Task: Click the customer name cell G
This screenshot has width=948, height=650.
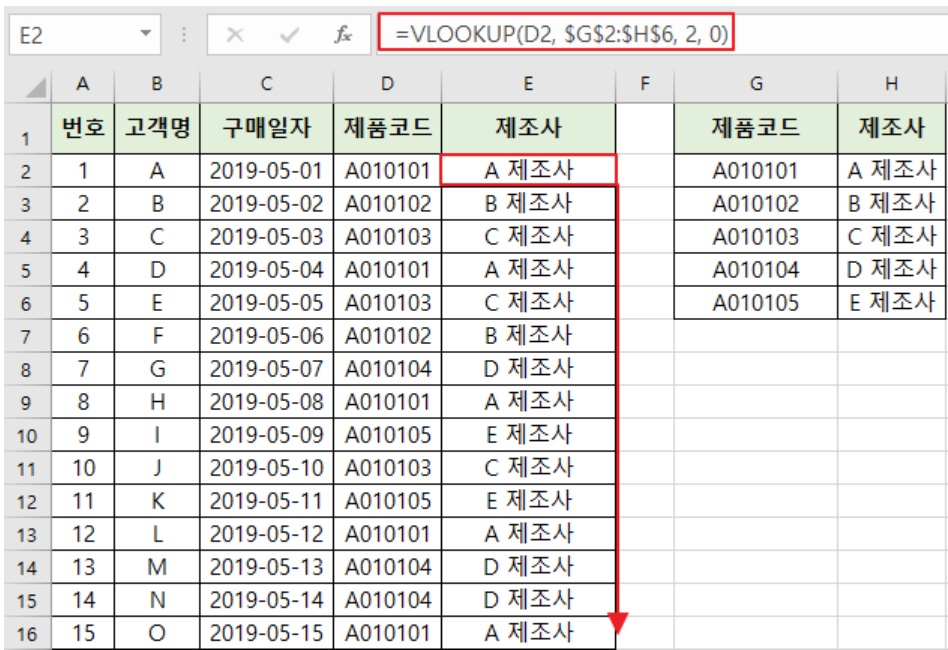Action: 157,369
